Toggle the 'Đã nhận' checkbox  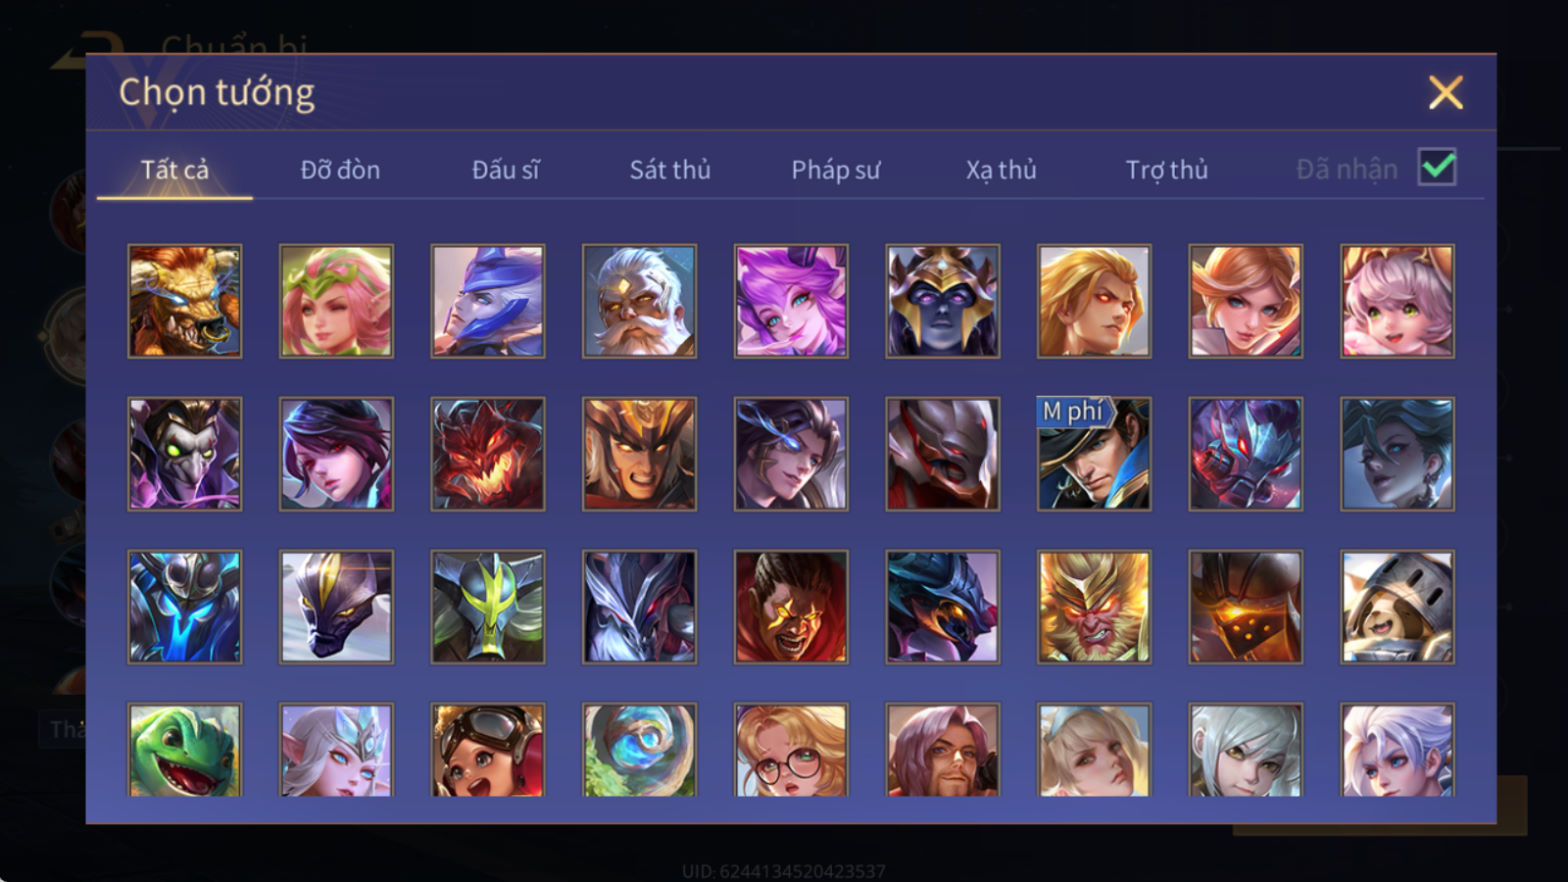coord(1437,167)
